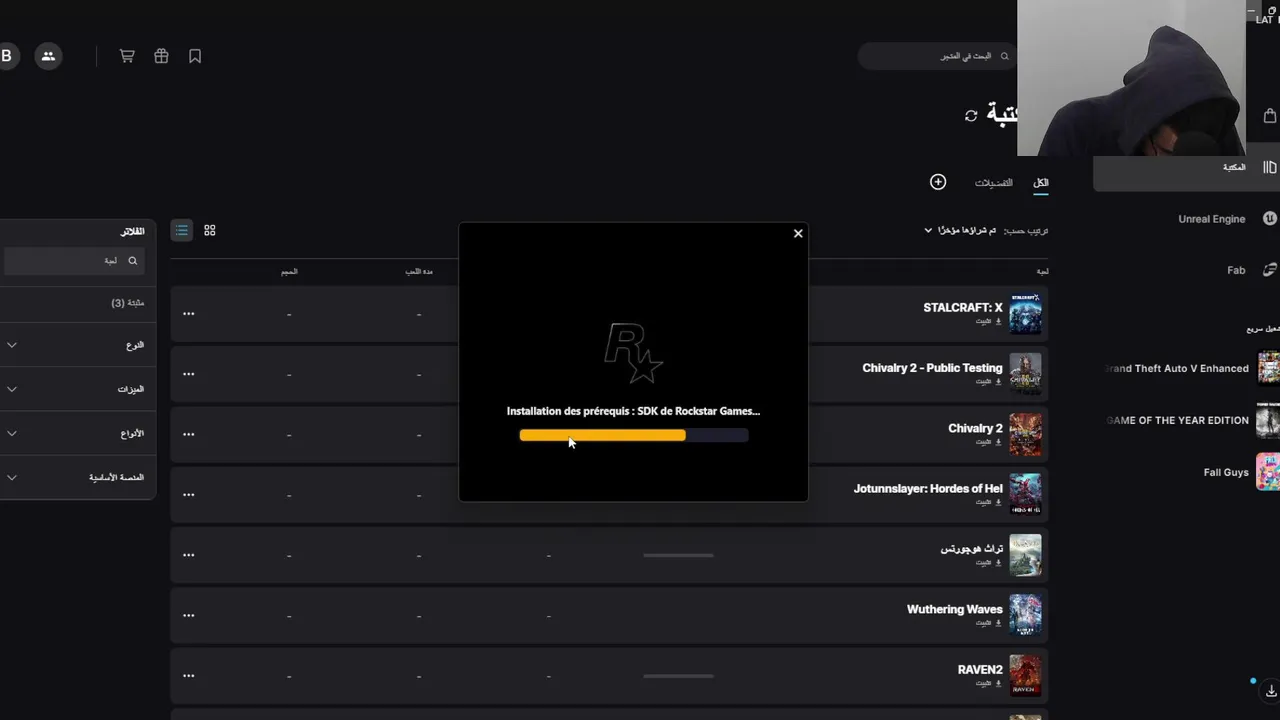Select the الكل tab
1280x720 pixels.
(1041, 183)
